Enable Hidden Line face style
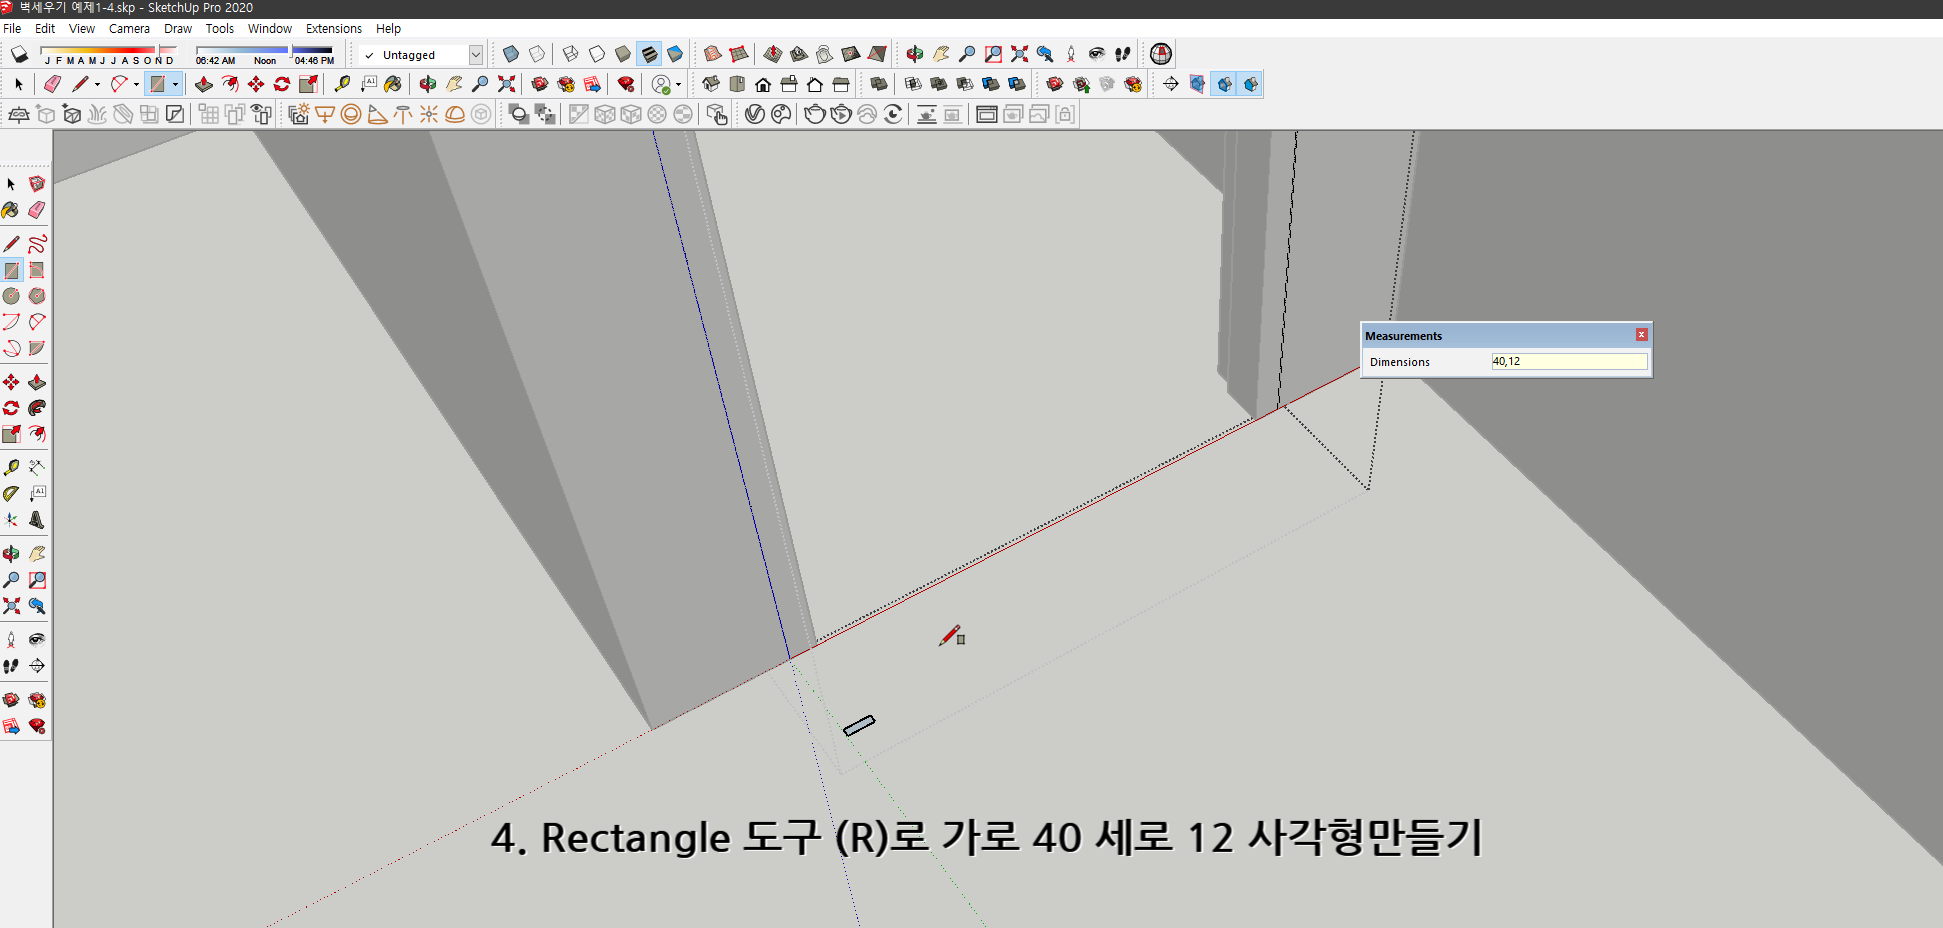 (x=597, y=54)
